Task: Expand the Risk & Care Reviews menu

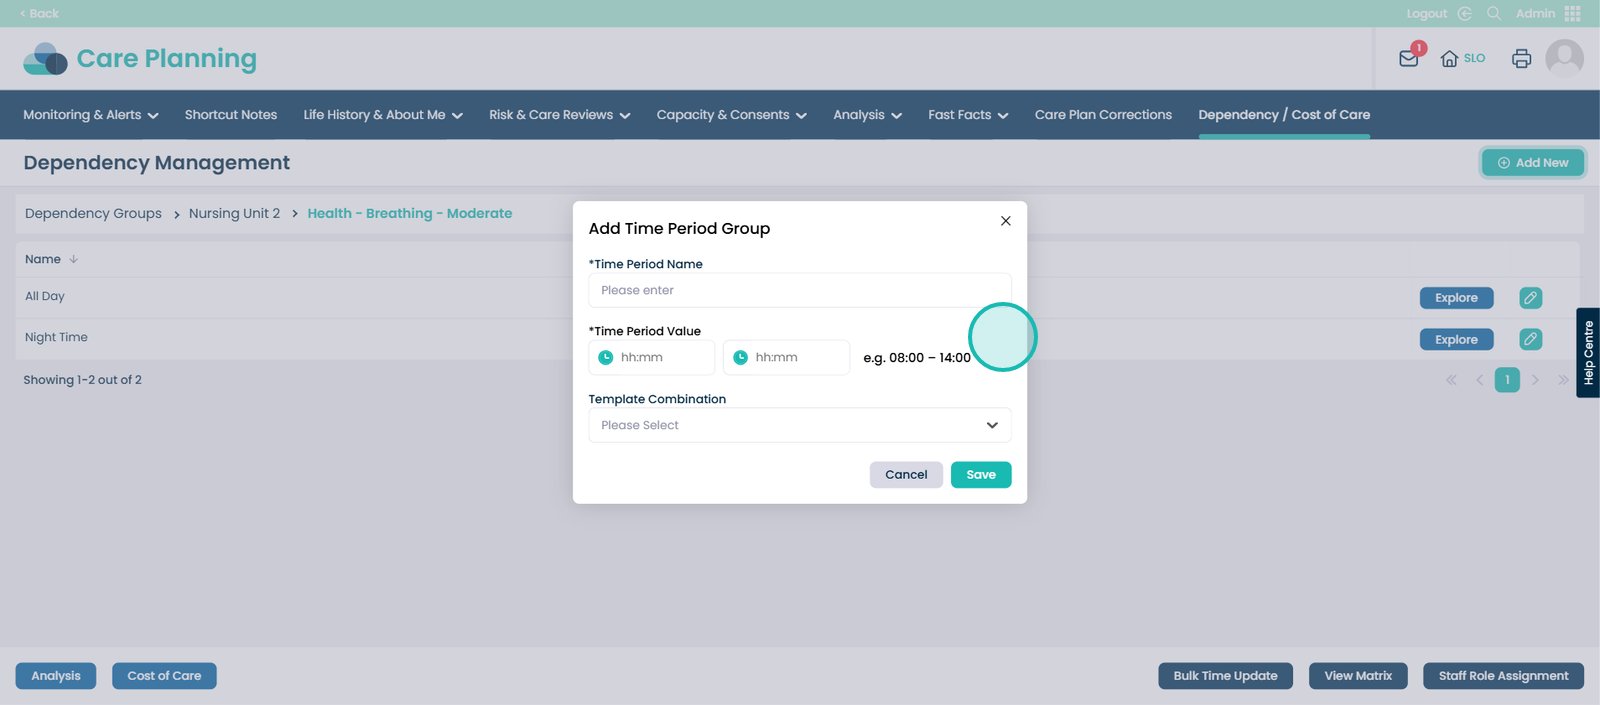Action: tap(559, 115)
